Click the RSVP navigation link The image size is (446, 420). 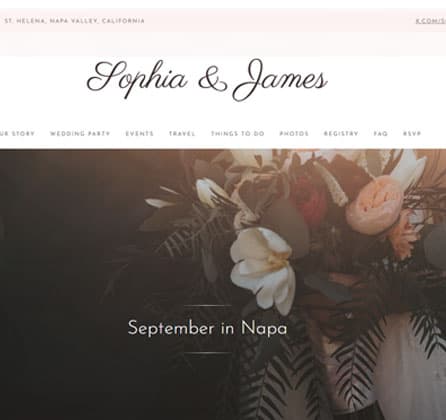[412, 134]
